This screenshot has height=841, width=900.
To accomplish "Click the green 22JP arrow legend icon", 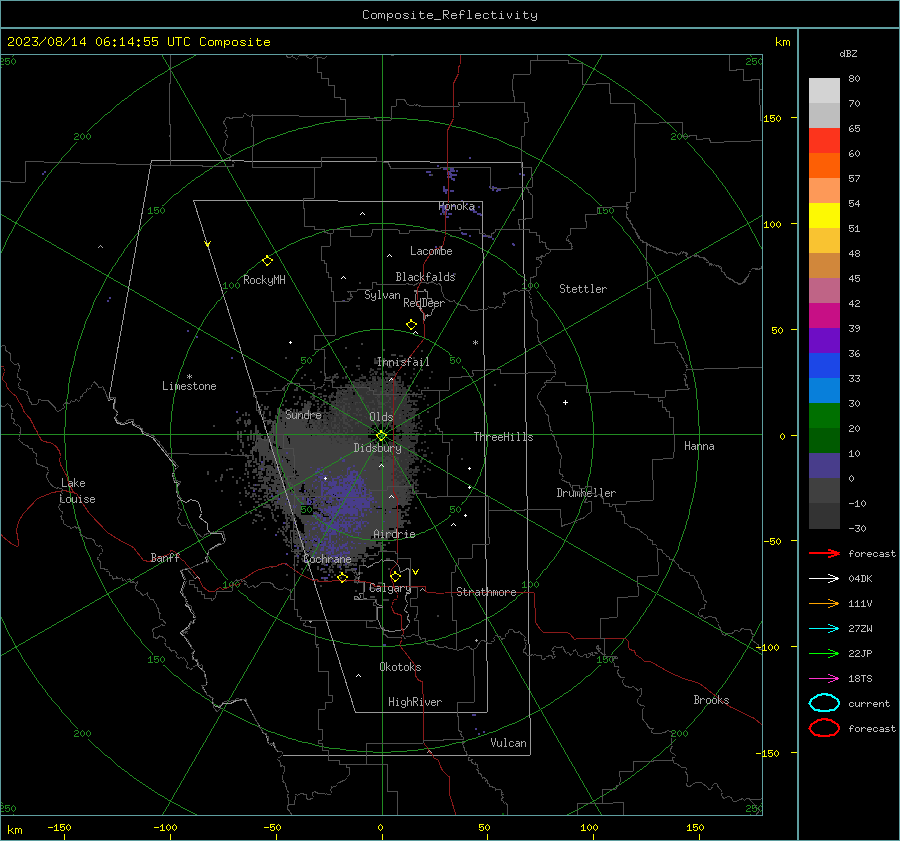I will point(824,653).
